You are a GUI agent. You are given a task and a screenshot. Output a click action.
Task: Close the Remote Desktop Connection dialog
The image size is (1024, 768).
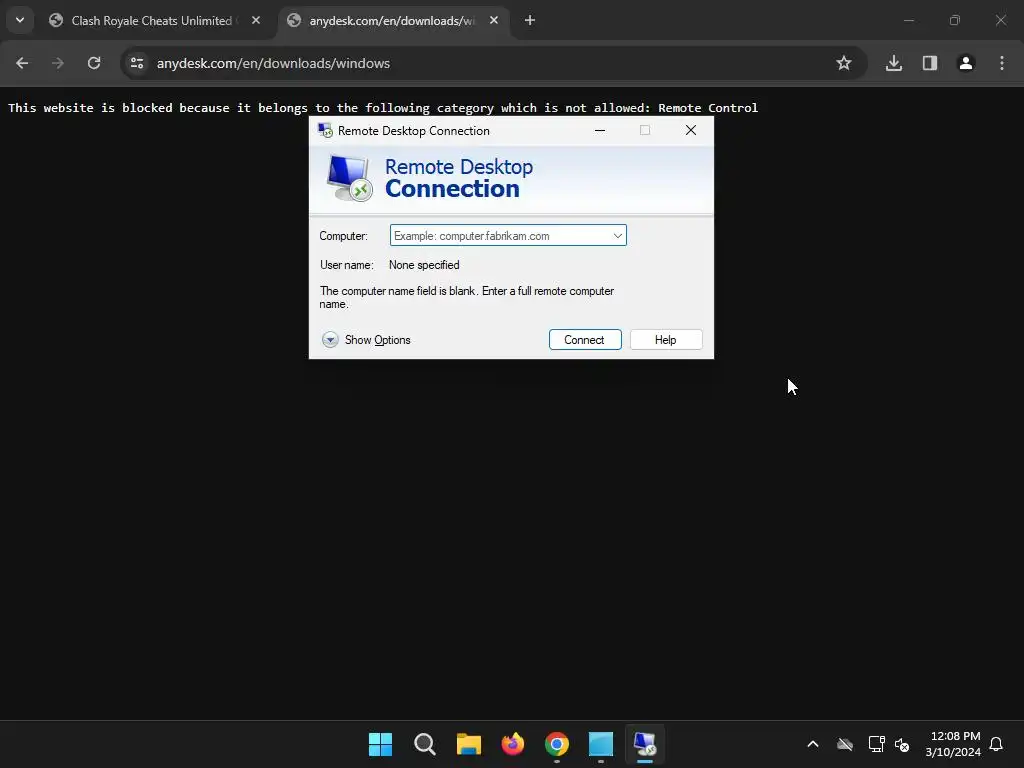(691, 131)
